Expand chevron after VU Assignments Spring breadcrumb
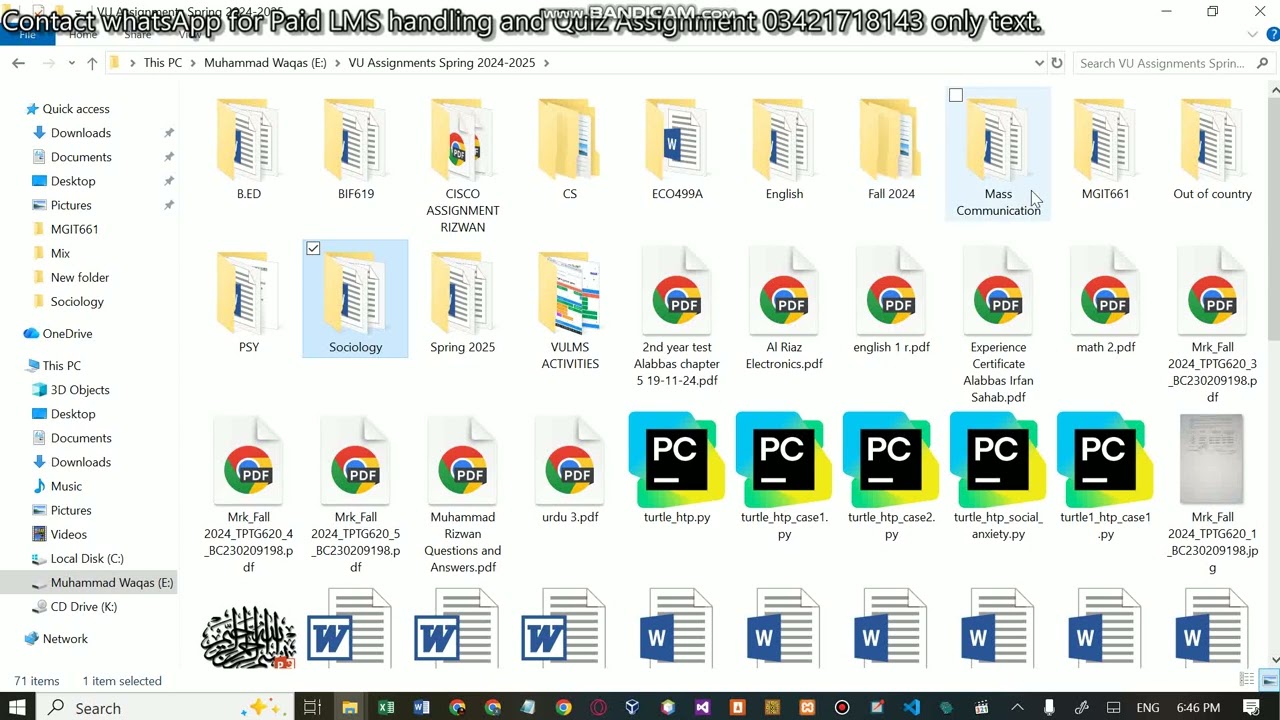1280x720 pixels. click(x=545, y=63)
